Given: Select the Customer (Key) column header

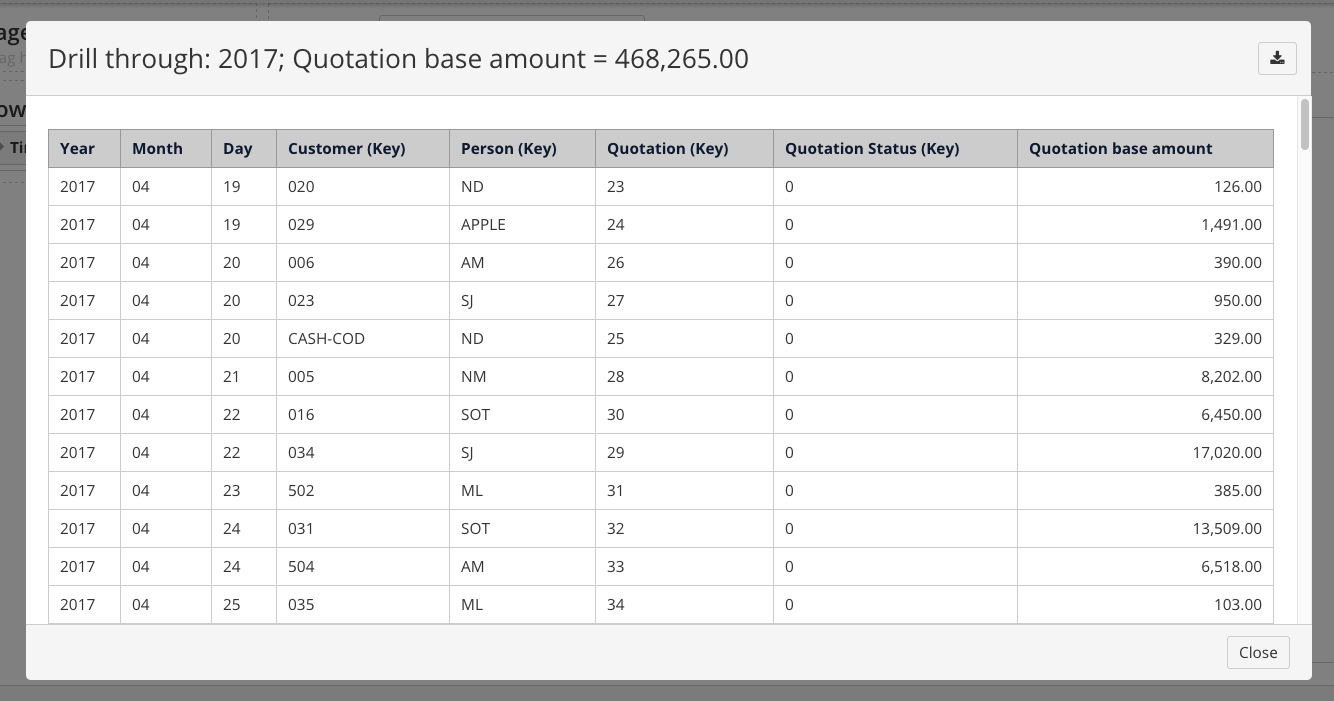Looking at the screenshot, I should pos(346,148).
